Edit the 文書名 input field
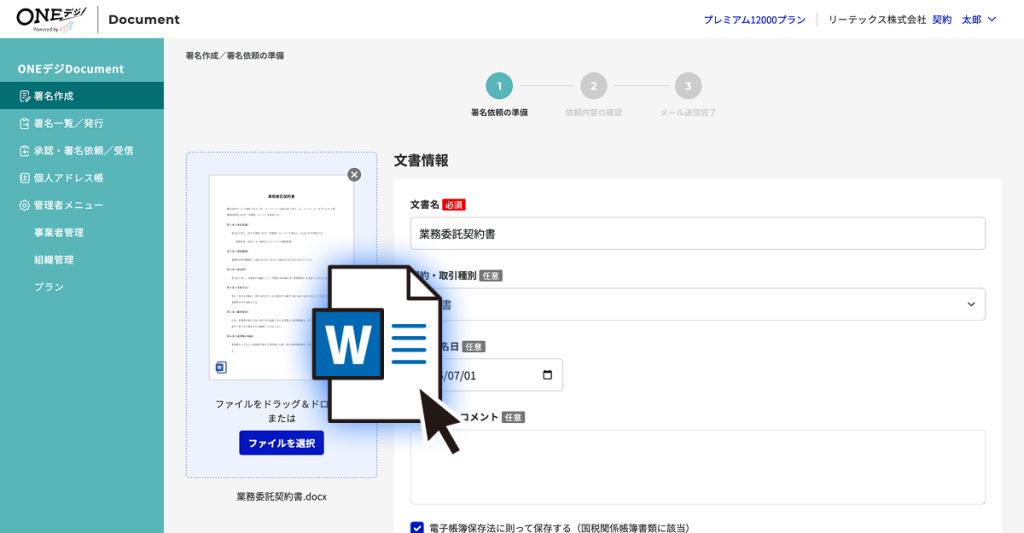The image size is (1024, 533). (697, 234)
